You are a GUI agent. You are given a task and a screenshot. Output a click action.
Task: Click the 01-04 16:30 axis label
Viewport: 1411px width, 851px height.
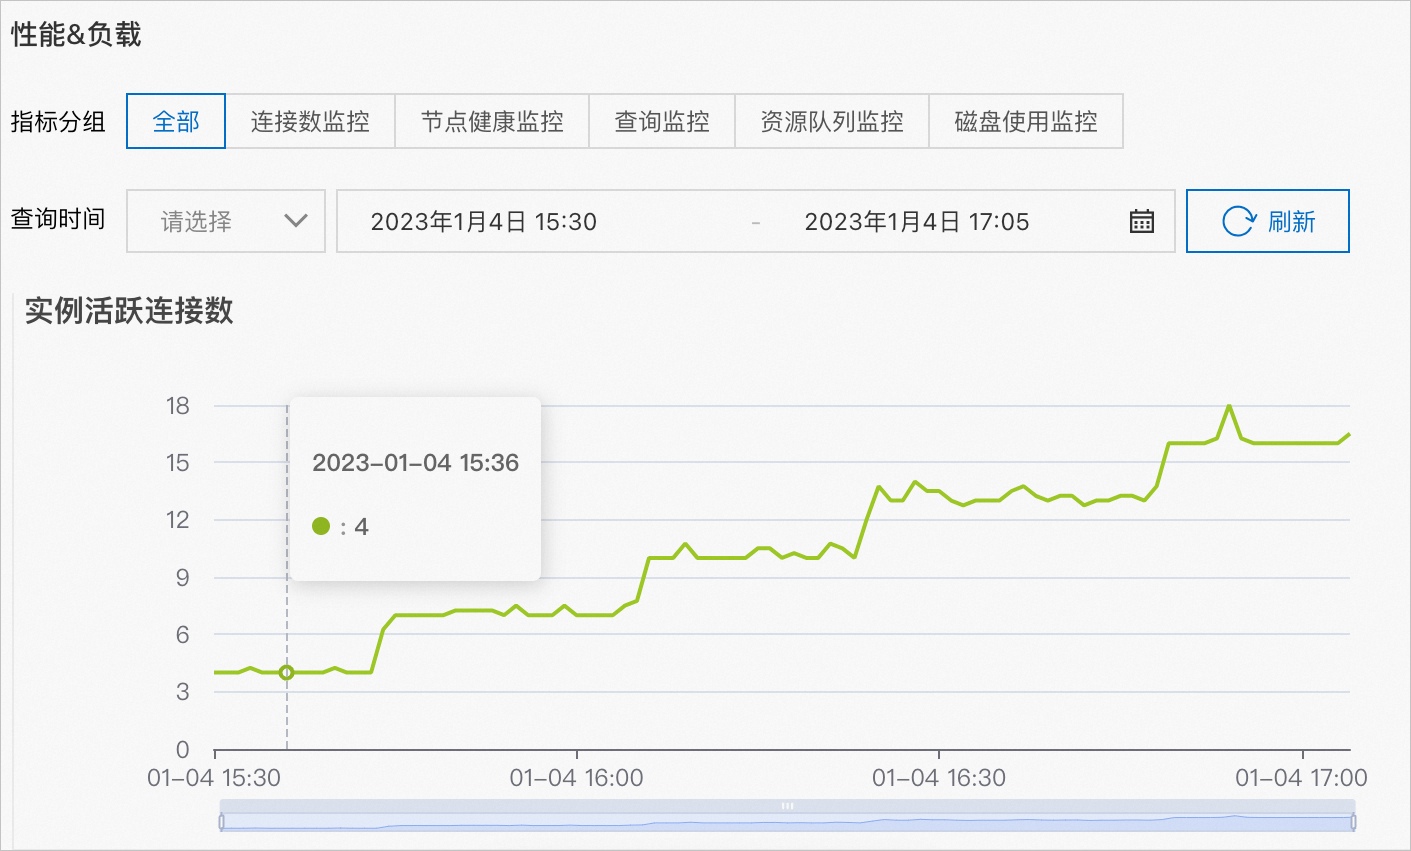pyautogui.click(x=939, y=778)
